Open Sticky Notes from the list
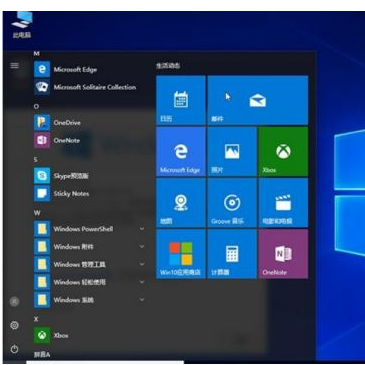Screen dimensions: 365x365 click(x=90, y=194)
